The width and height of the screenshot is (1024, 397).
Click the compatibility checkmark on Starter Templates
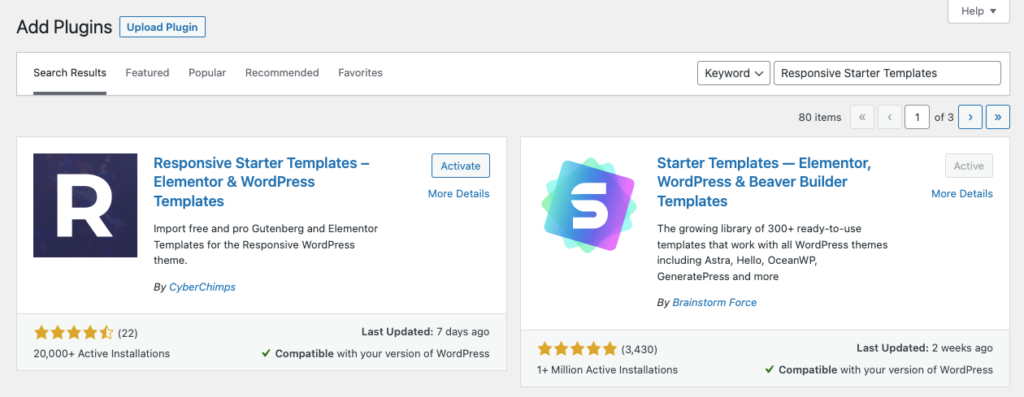(x=770, y=370)
